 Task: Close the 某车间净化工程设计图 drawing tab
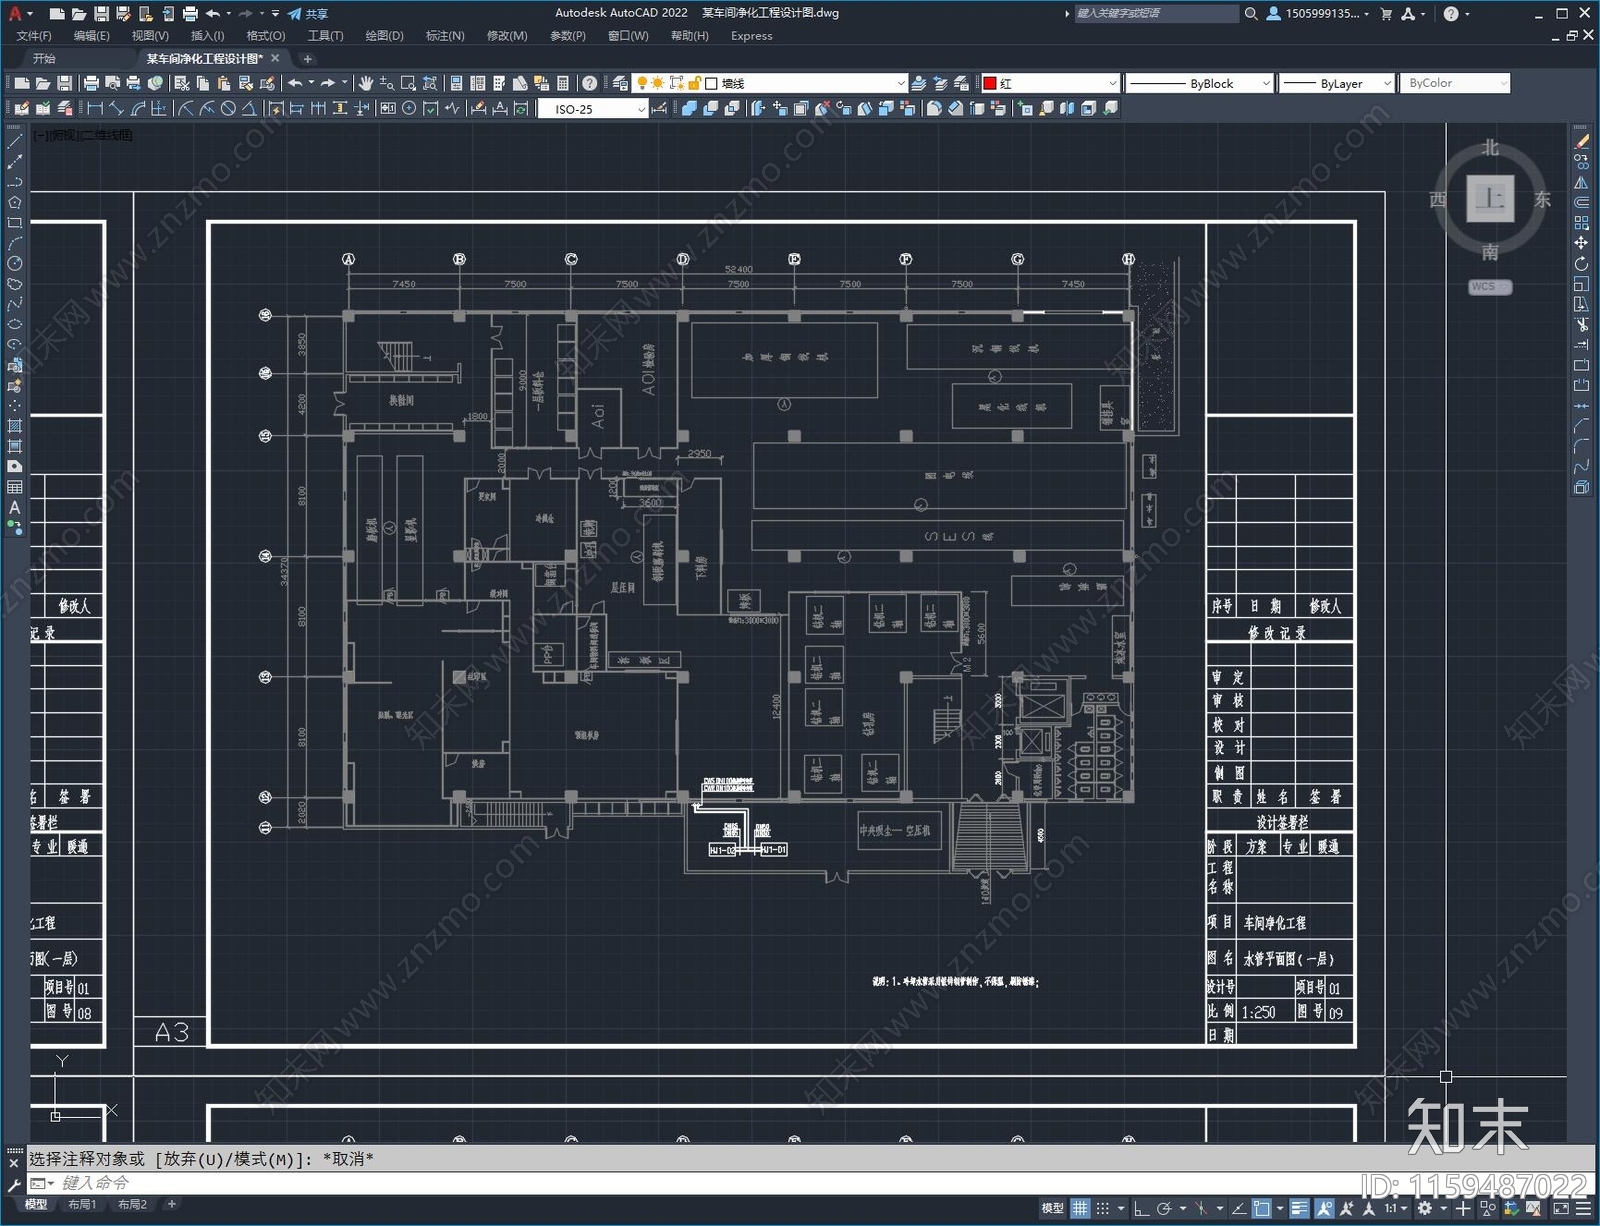coord(276,58)
